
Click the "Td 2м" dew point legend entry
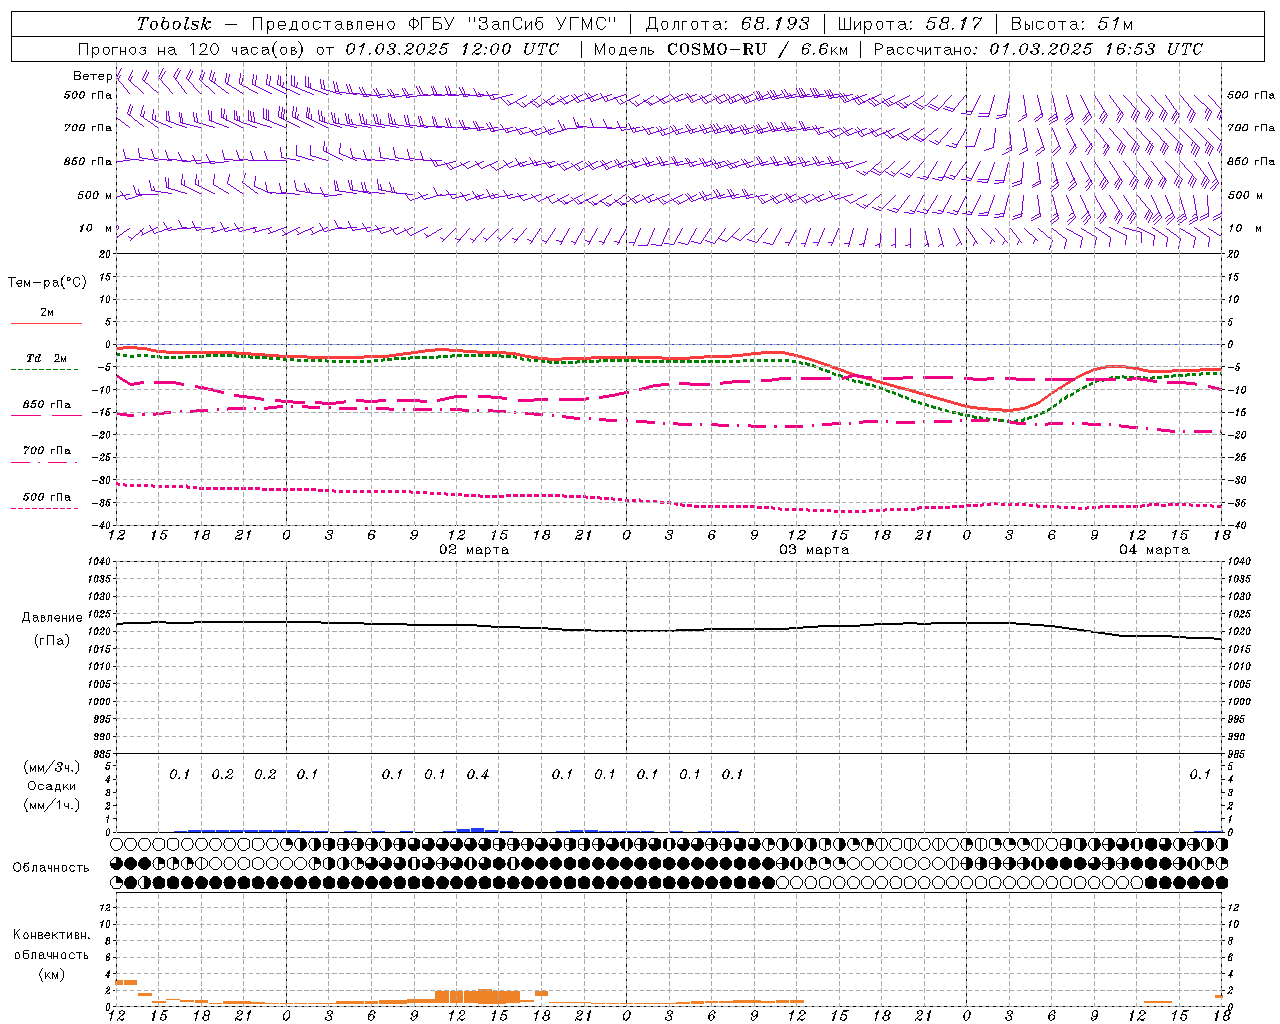46,358
